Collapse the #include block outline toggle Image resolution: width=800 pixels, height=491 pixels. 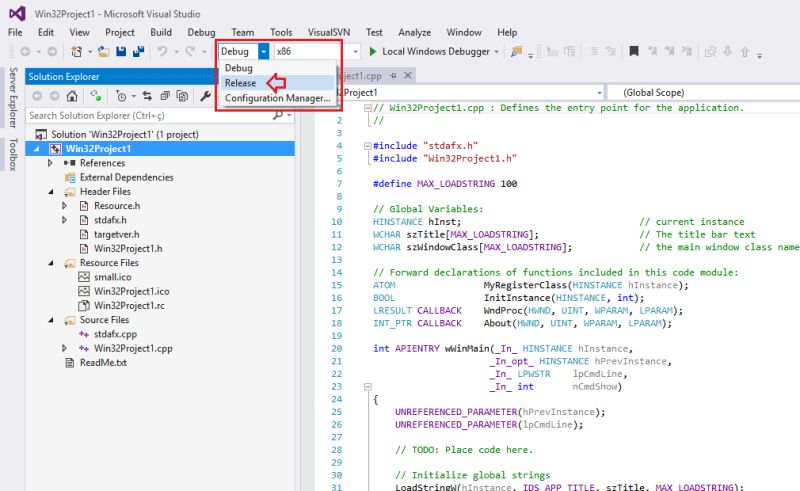(367, 146)
